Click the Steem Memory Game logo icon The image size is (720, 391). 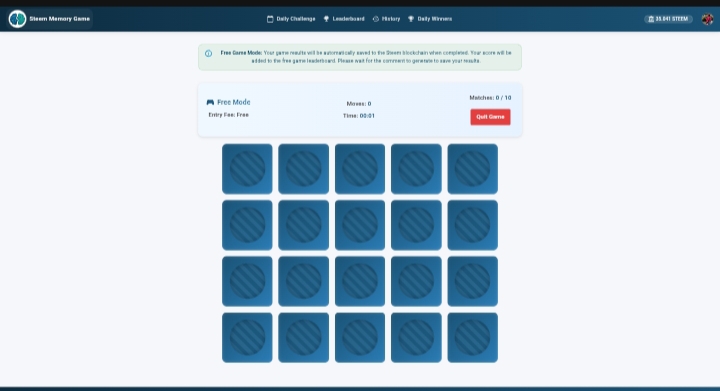(17, 19)
